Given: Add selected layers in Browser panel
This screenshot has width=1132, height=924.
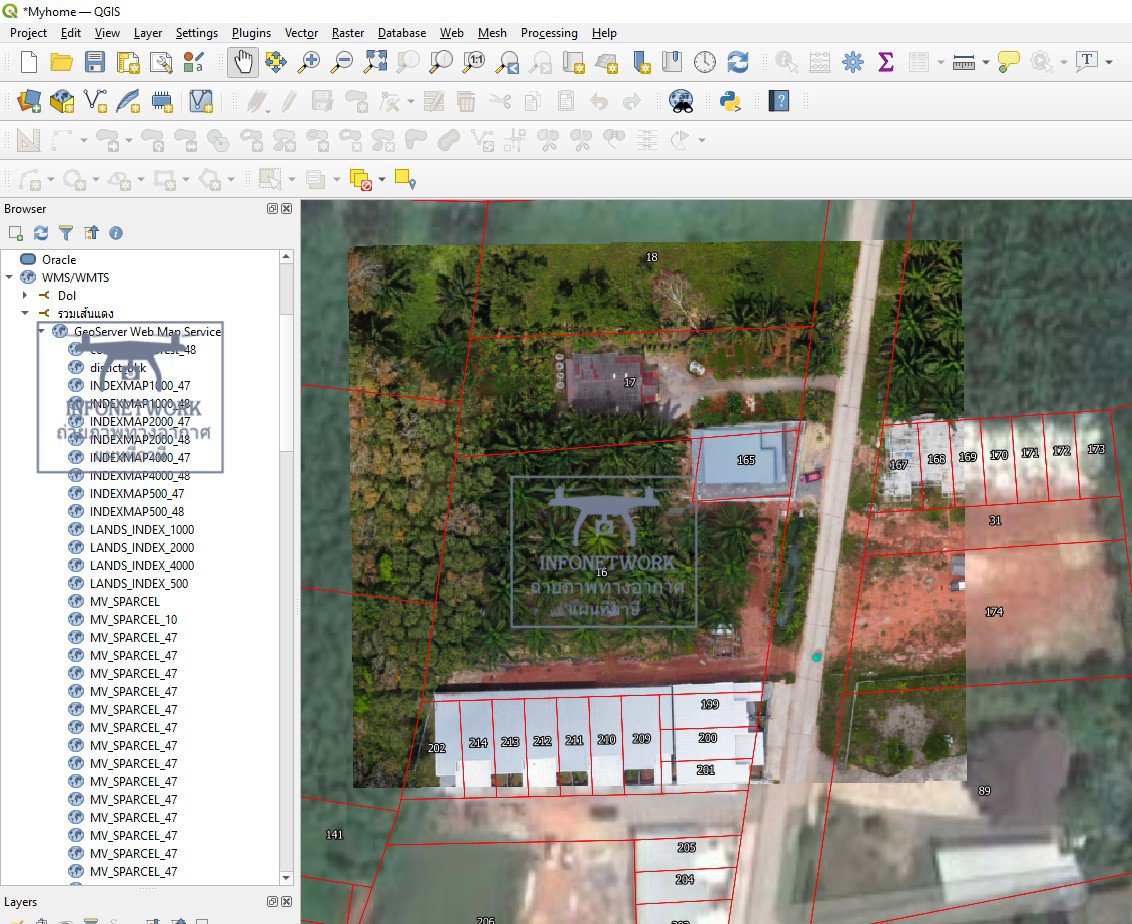Looking at the screenshot, I should click(15, 232).
